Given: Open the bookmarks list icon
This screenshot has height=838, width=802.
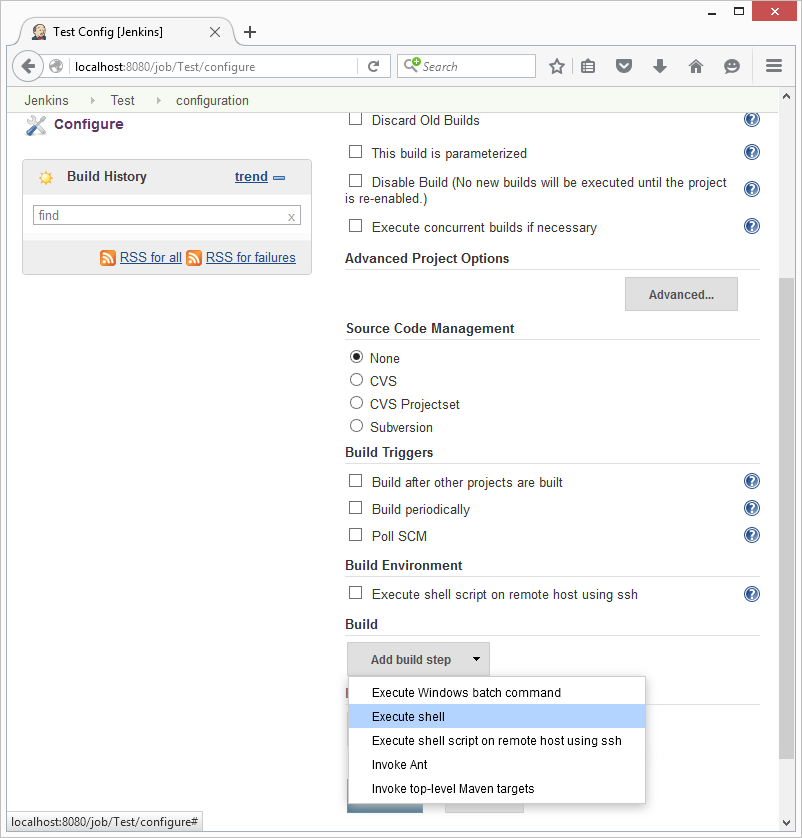Looking at the screenshot, I should pos(588,66).
